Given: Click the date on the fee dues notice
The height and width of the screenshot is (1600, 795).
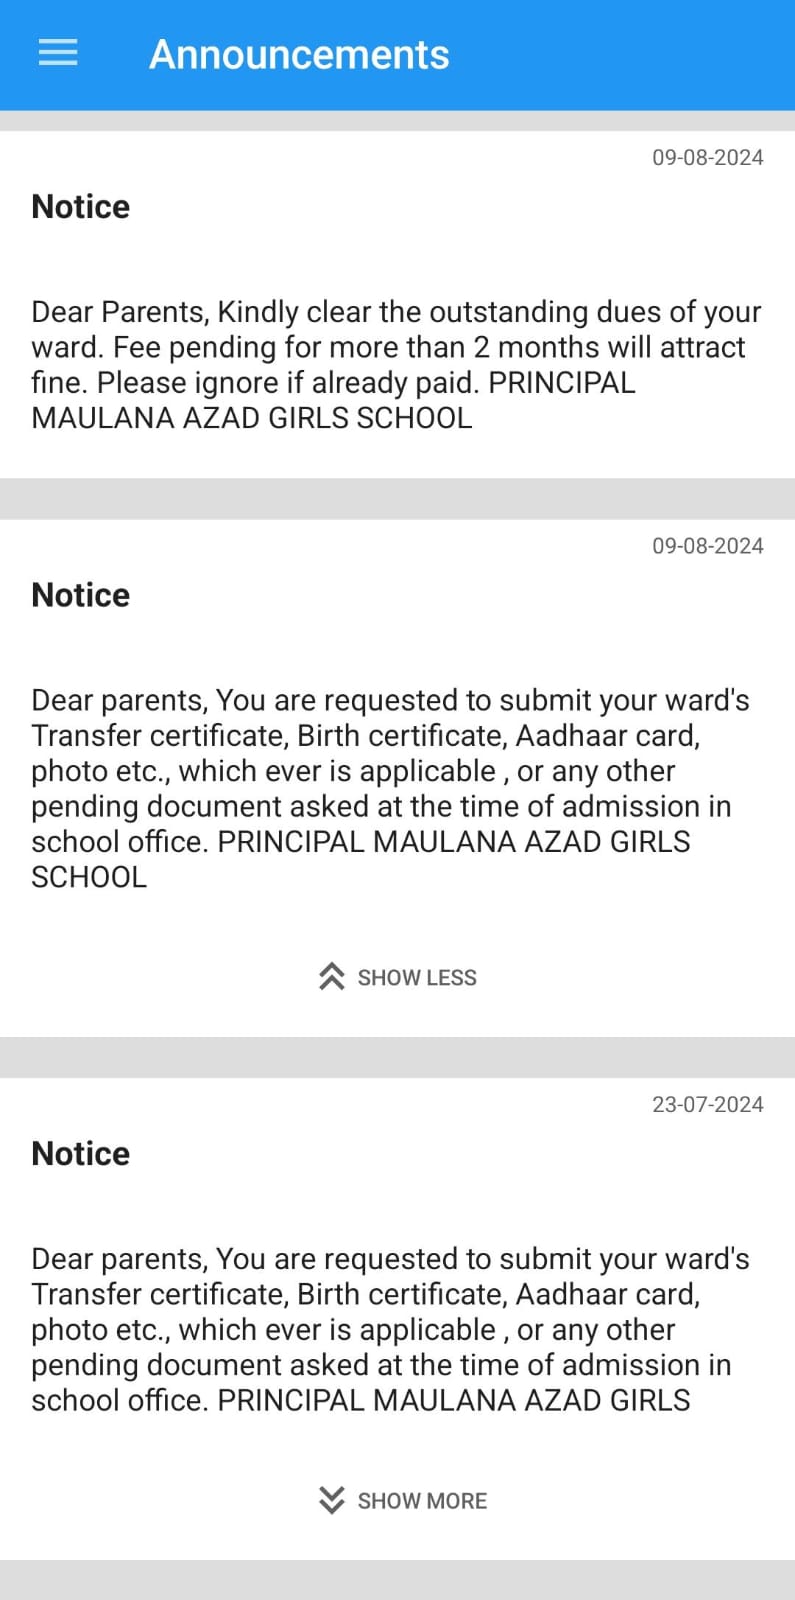Looking at the screenshot, I should click(x=707, y=157).
